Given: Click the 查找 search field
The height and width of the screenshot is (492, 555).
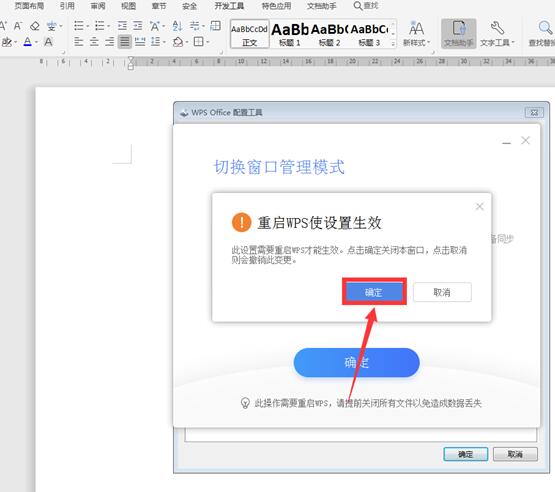Looking at the screenshot, I should 366,6.
